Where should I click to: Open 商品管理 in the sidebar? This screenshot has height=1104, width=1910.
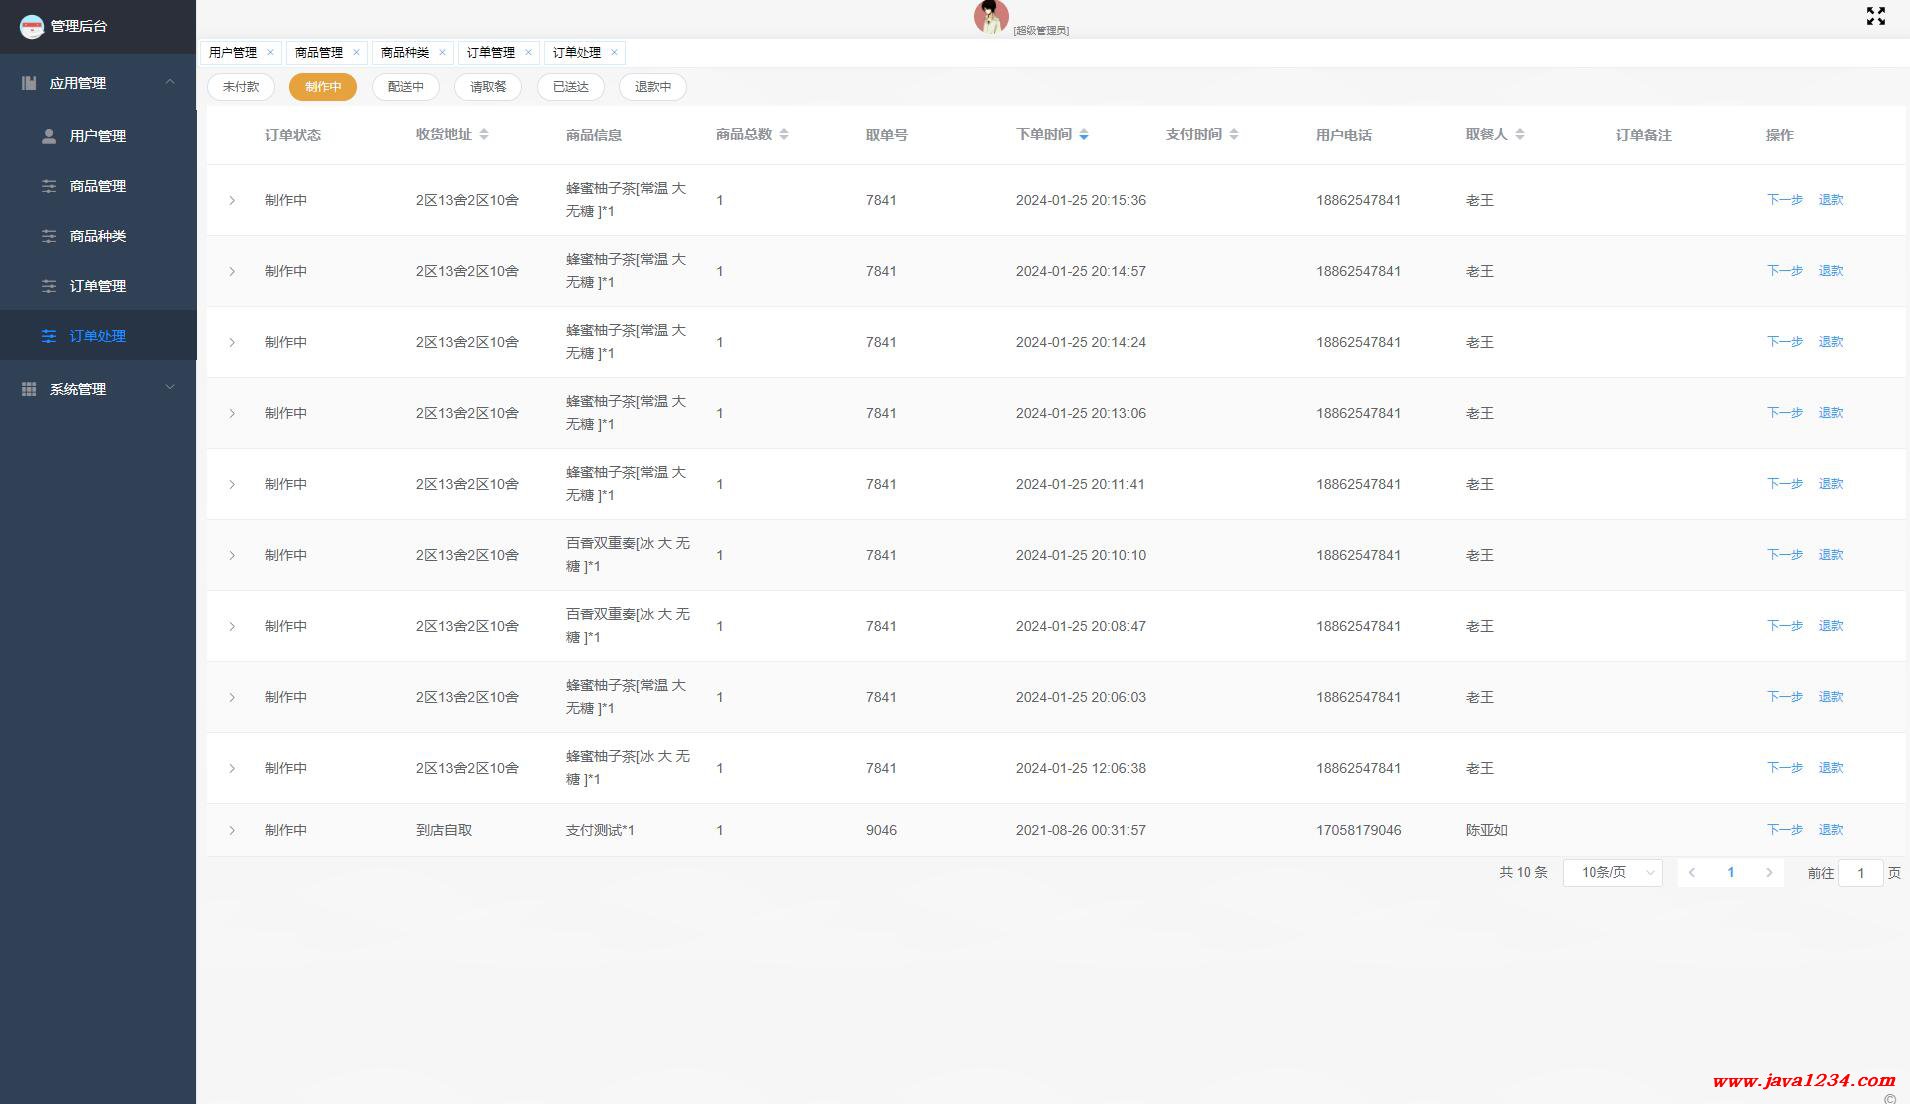tap(98, 186)
